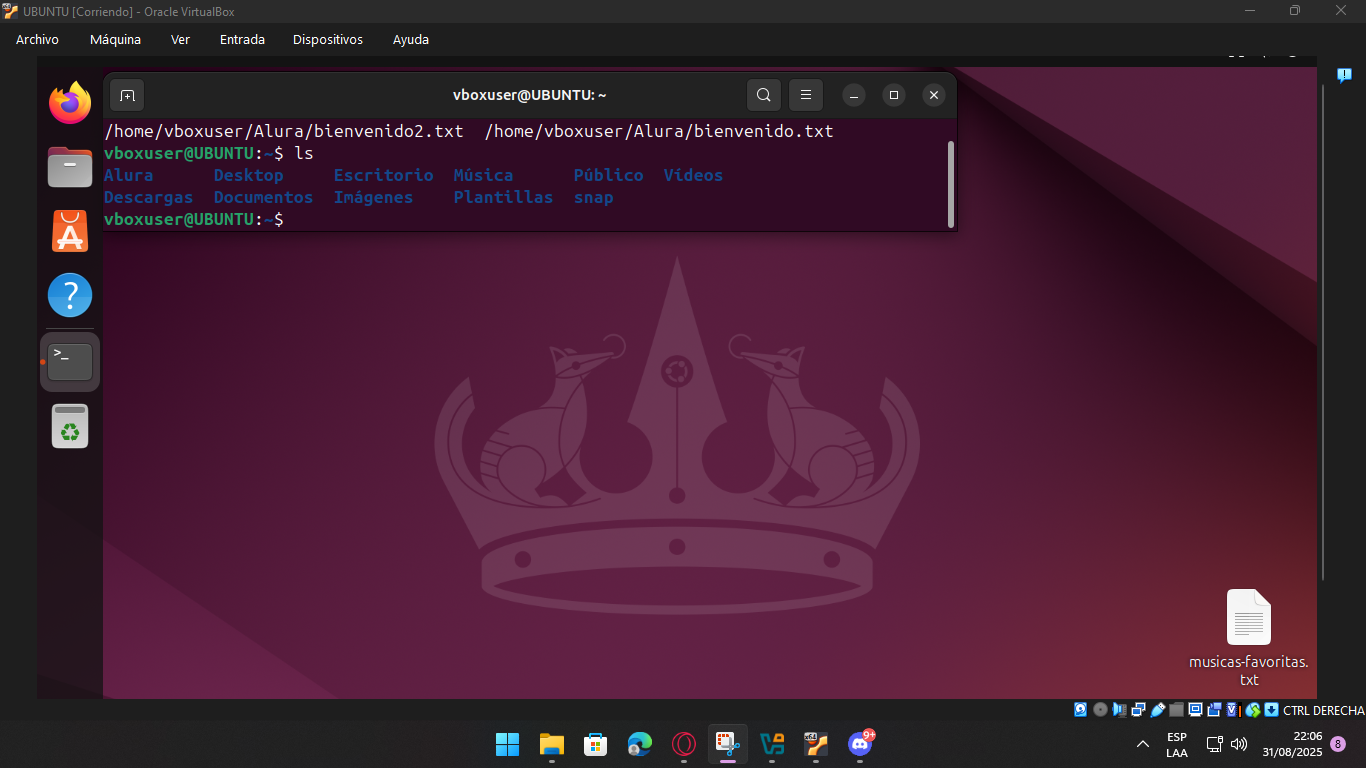Open Snipping Tool from the taskbar
Viewport: 1366px width, 768px height.
728,744
